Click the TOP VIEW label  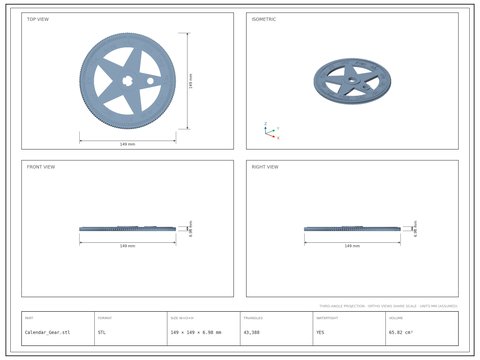tap(38, 19)
